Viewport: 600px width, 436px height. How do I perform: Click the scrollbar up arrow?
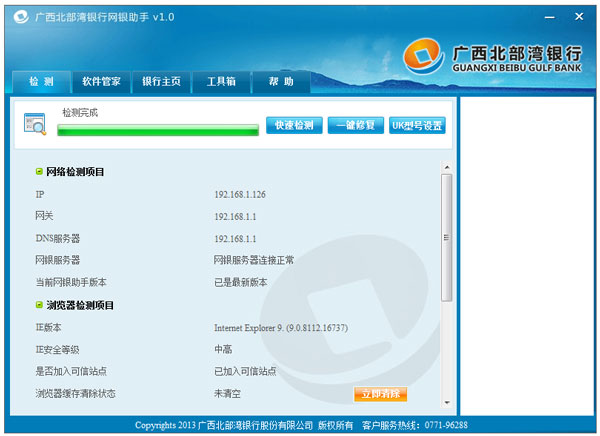[x=447, y=167]
